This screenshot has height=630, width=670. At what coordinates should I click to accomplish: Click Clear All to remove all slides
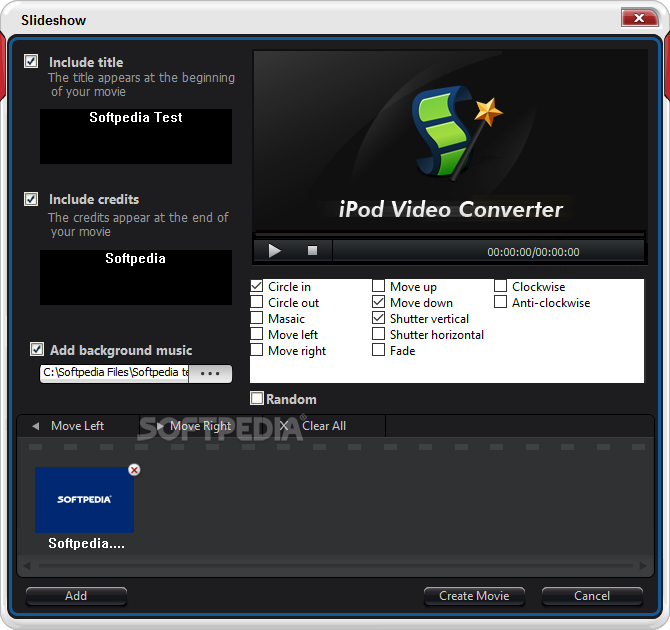[x=323, y=426]
